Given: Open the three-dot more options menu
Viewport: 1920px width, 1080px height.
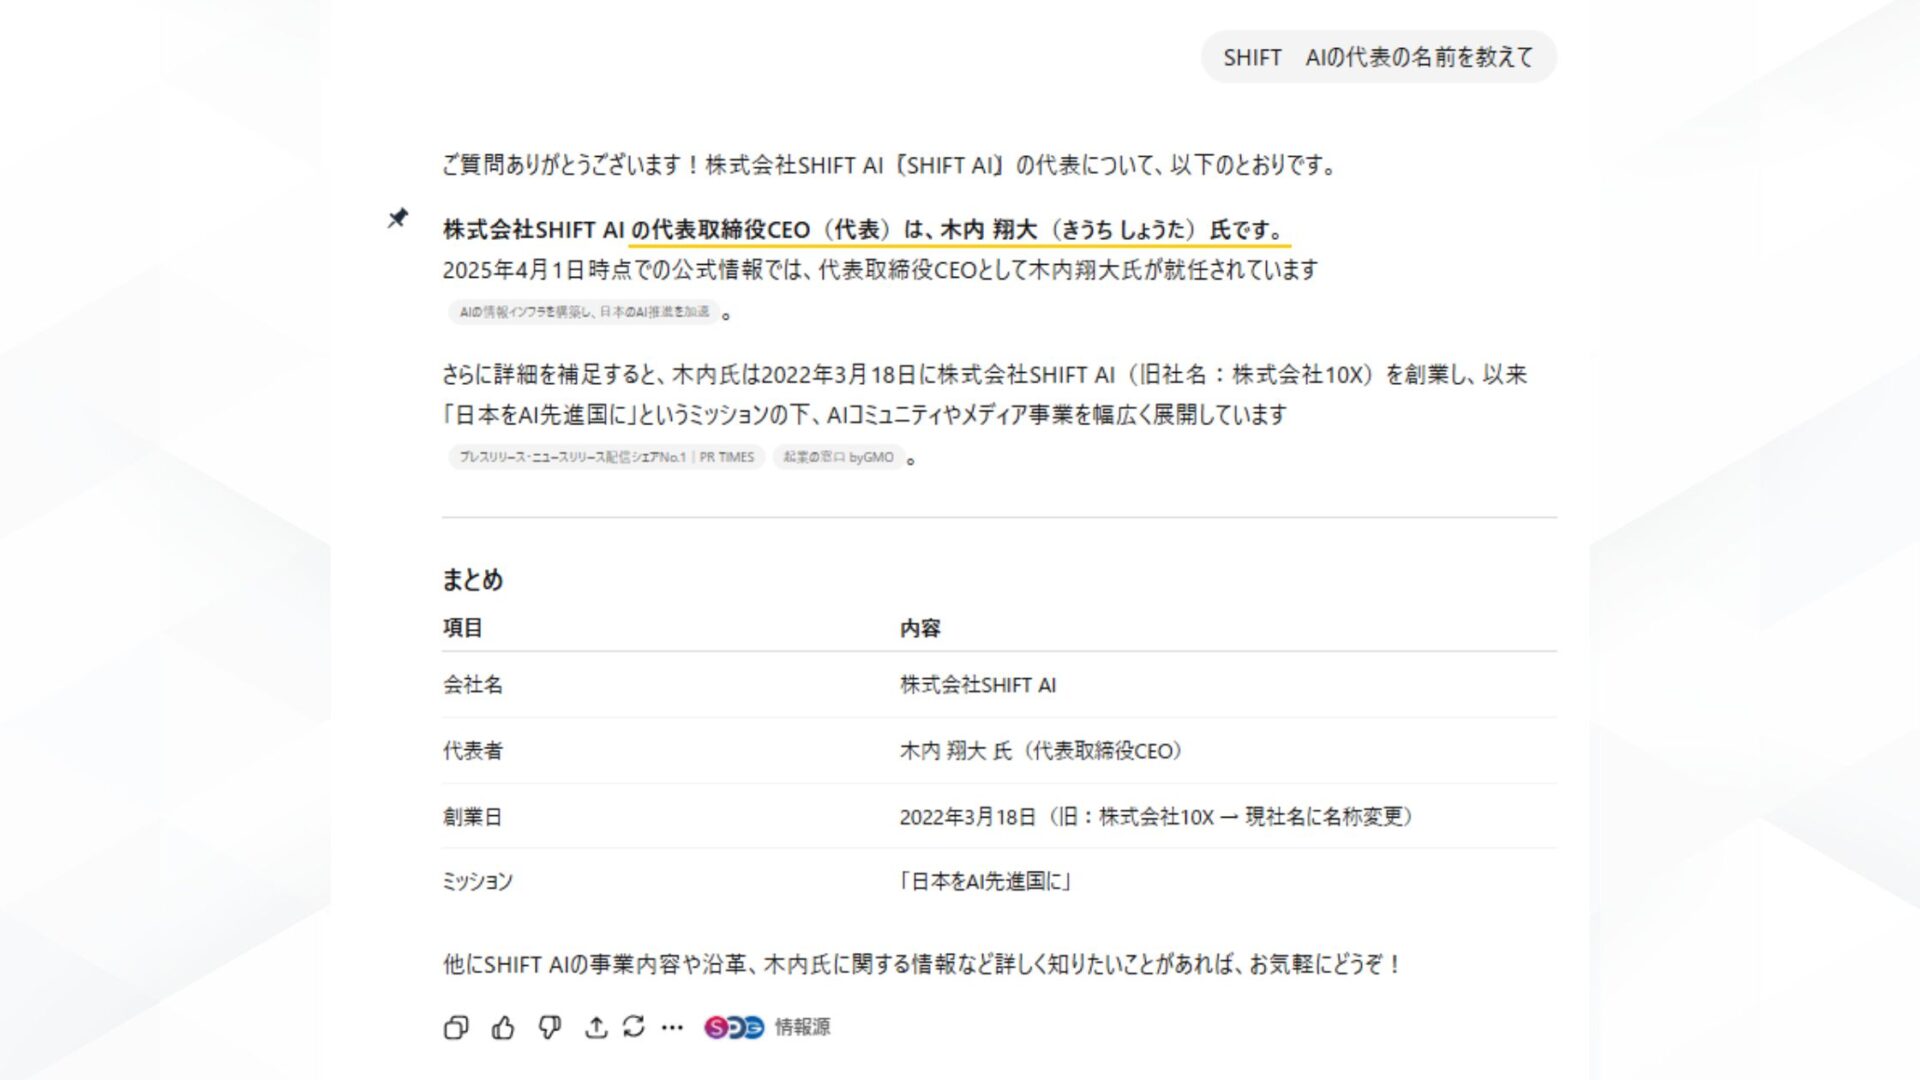Looking at the screenshot, I should [672, 1027].
